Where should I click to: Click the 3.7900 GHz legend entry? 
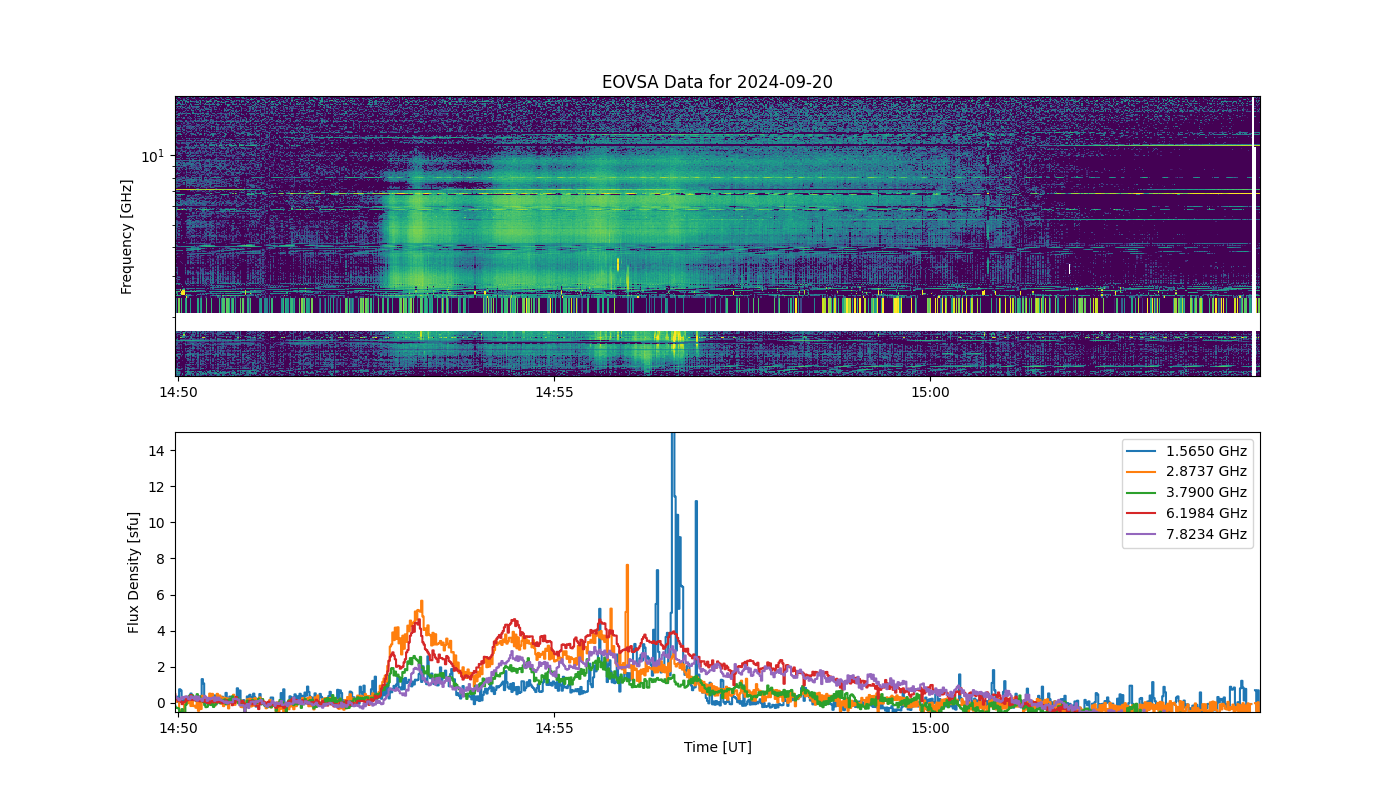coord(1188,493)
